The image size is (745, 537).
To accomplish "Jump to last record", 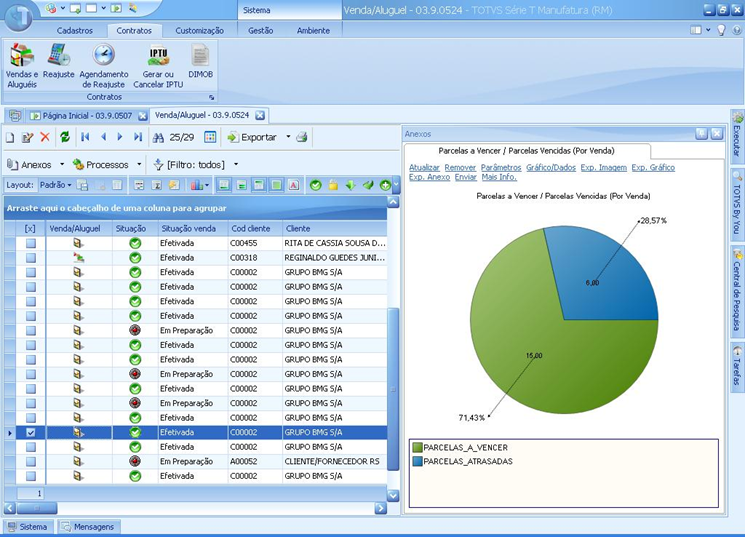I will [138, 137].
